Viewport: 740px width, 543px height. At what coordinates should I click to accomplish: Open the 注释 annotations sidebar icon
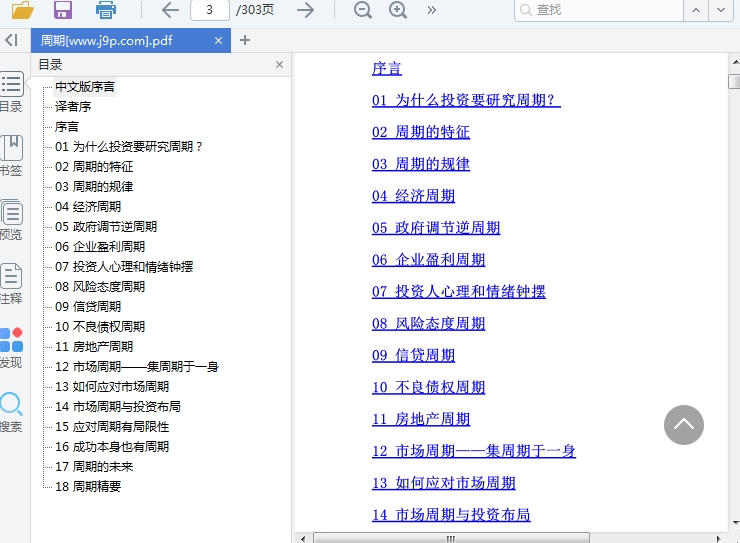pyautogui.click(x=11, y=284)
